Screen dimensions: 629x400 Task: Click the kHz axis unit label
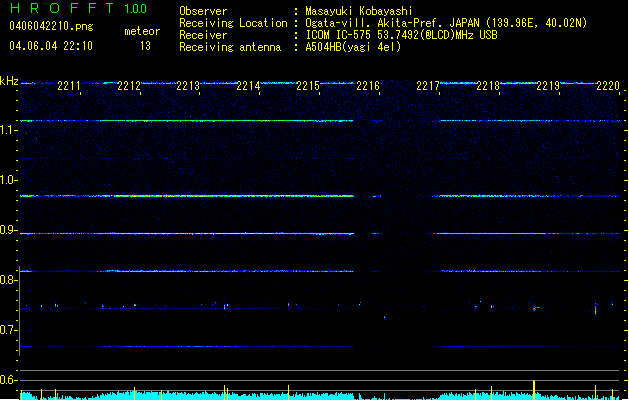coord(9,81)
